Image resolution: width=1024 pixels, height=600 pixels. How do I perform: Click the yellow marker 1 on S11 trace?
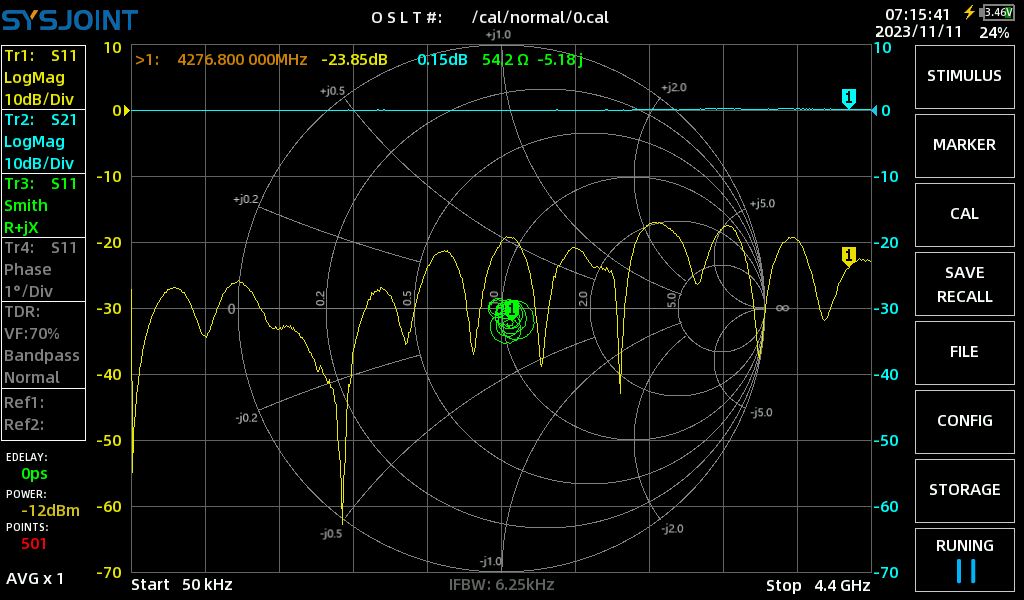(848, 256)
